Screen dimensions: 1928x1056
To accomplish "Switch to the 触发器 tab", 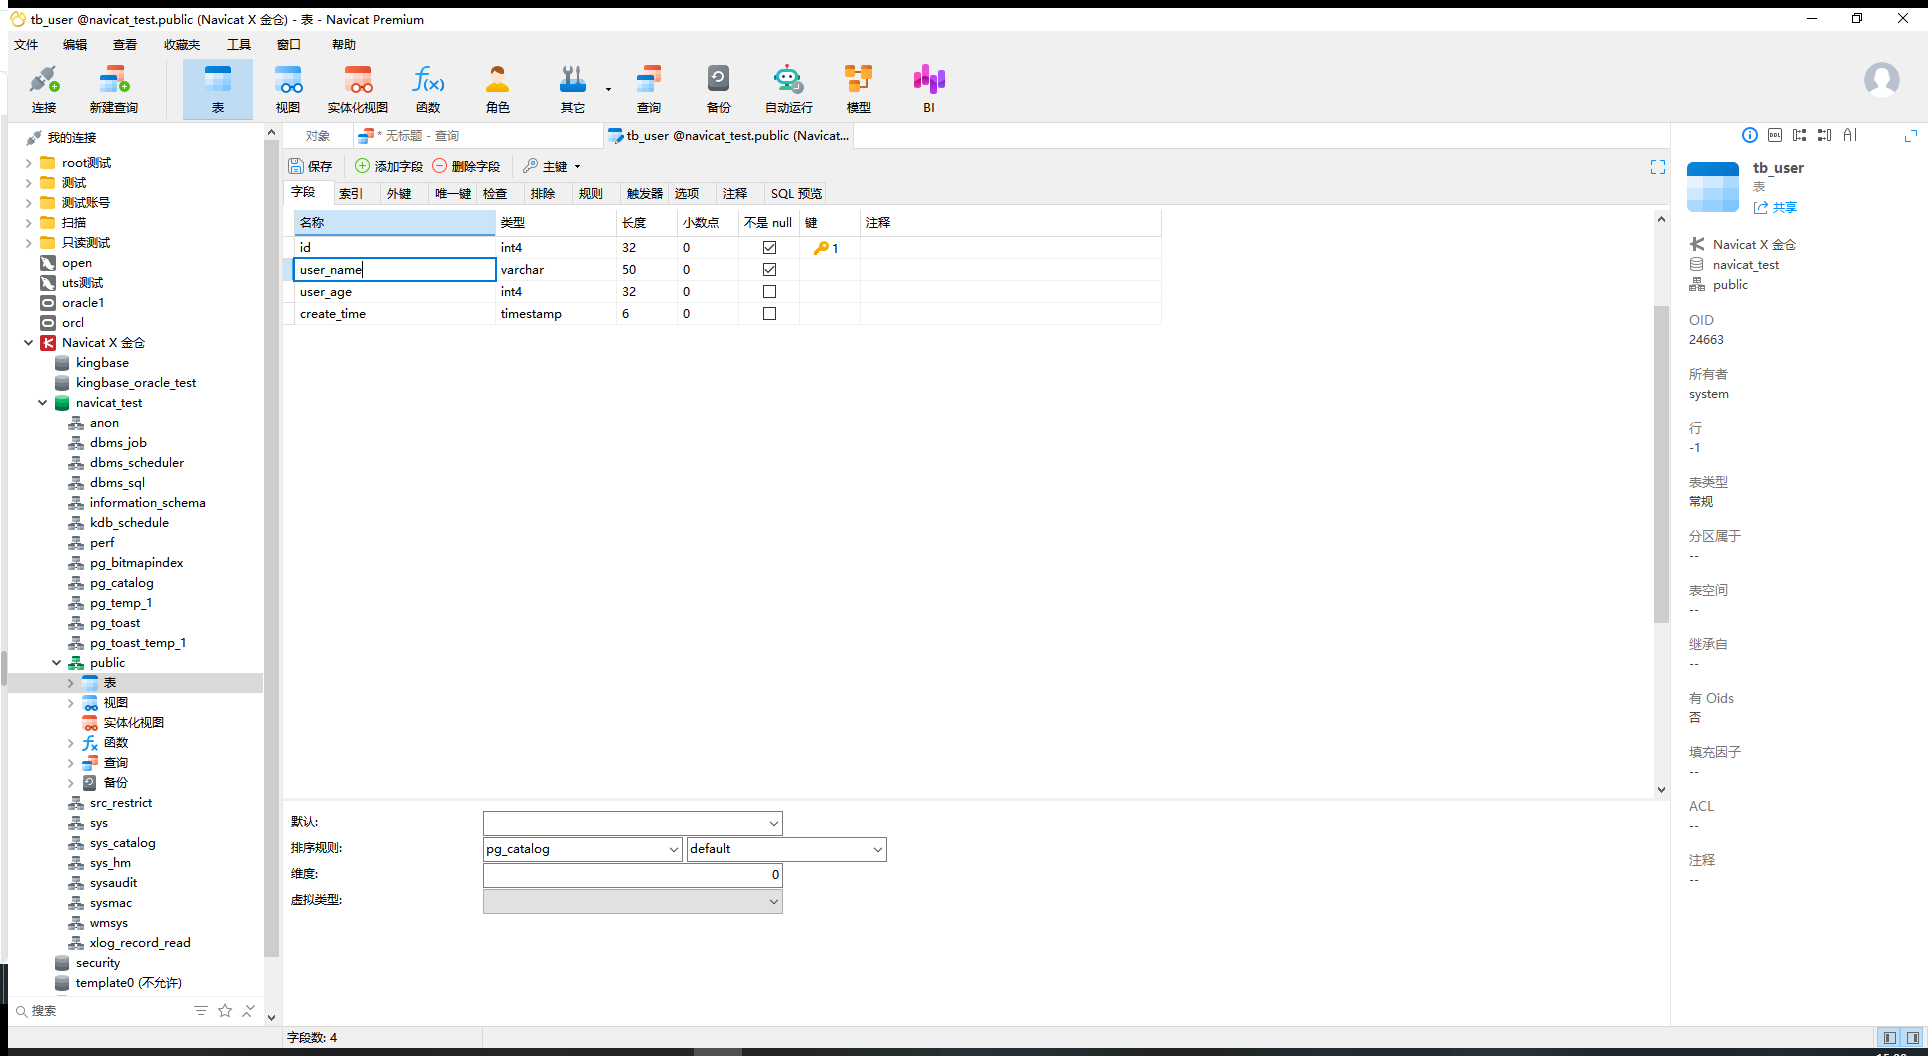I will point(645,194).
